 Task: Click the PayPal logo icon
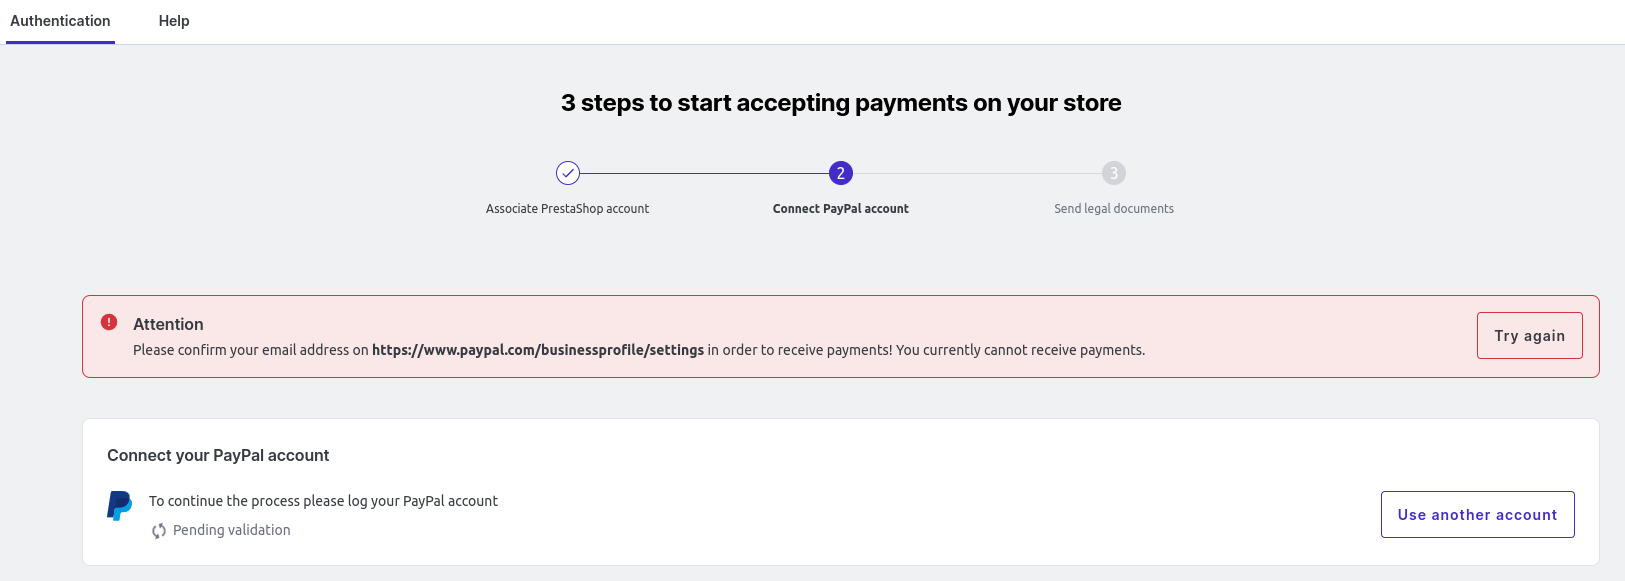tap(119, 505)
